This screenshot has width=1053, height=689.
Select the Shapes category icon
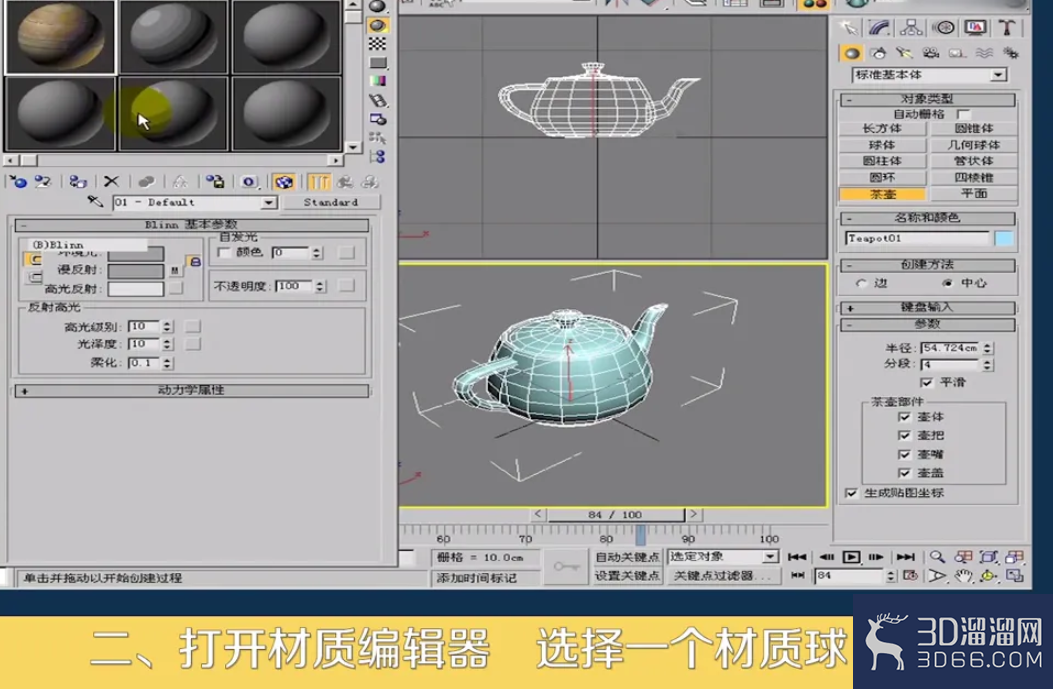point(878,53)
